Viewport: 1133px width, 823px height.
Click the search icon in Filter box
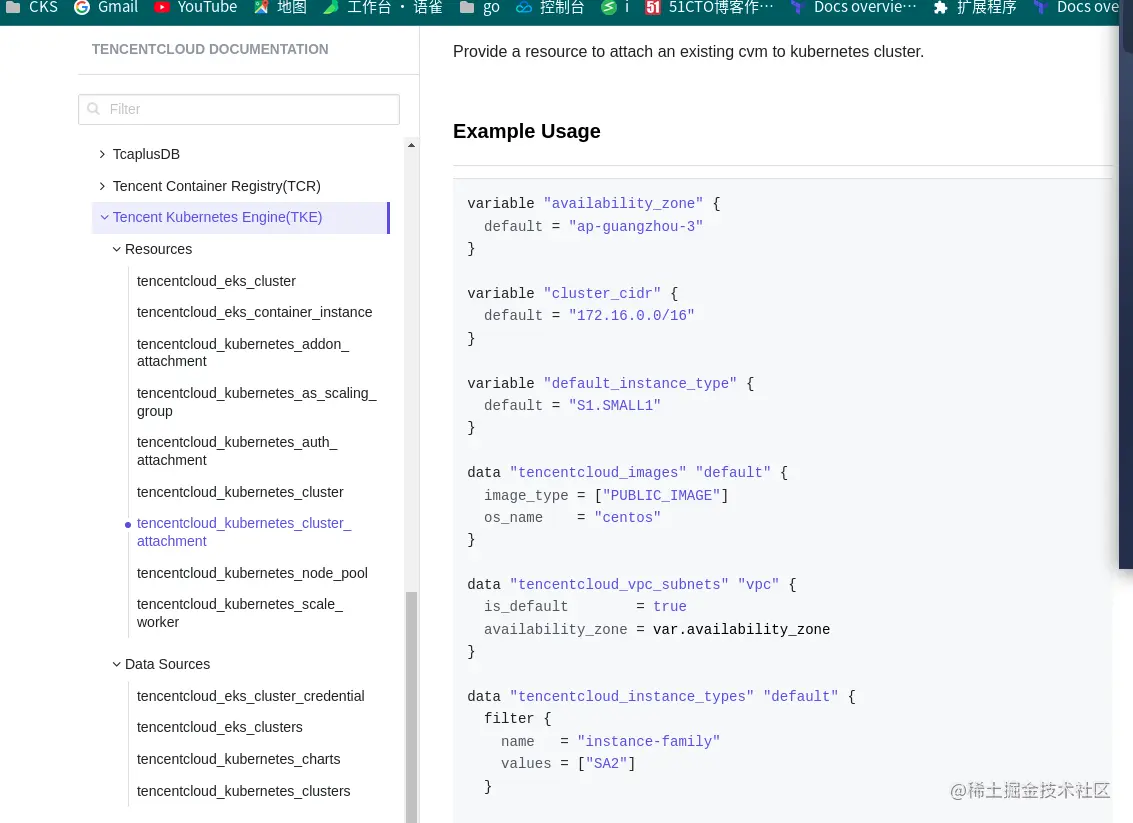click(x=93, y=109)
